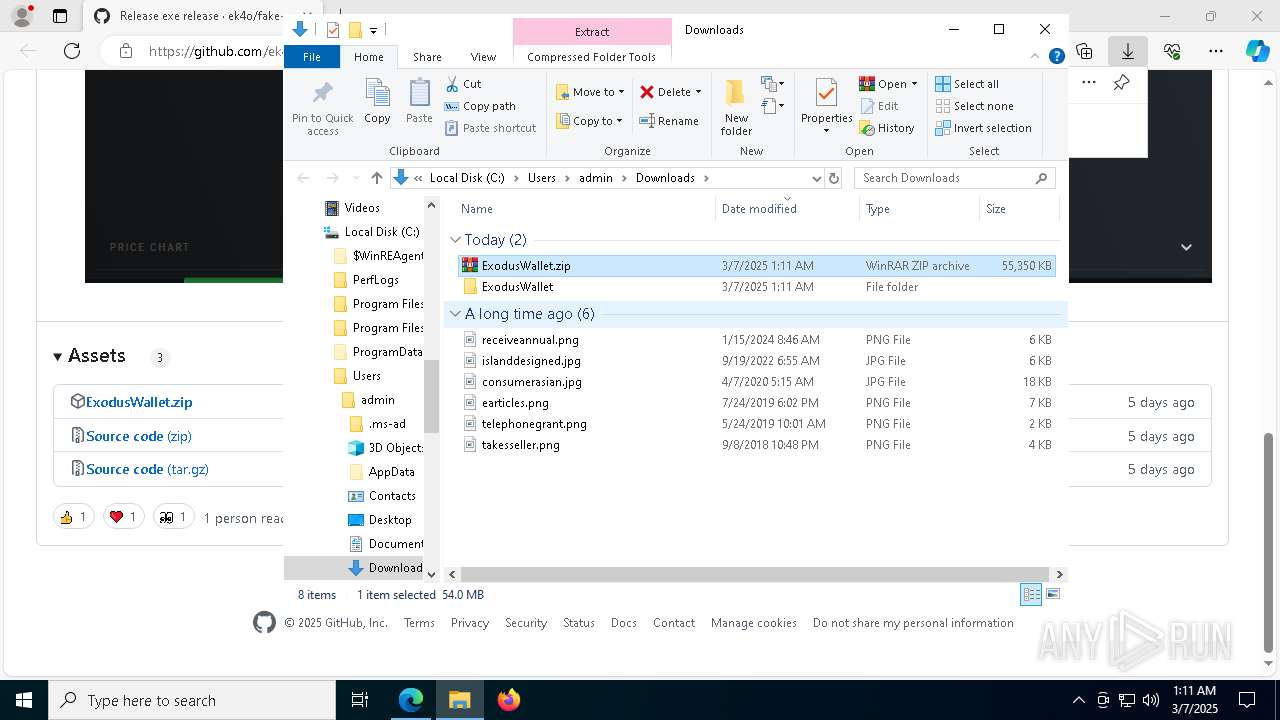Switch to the Share ribbon tab
This screenshot has height=720, width=1280.
click(427, 57)
